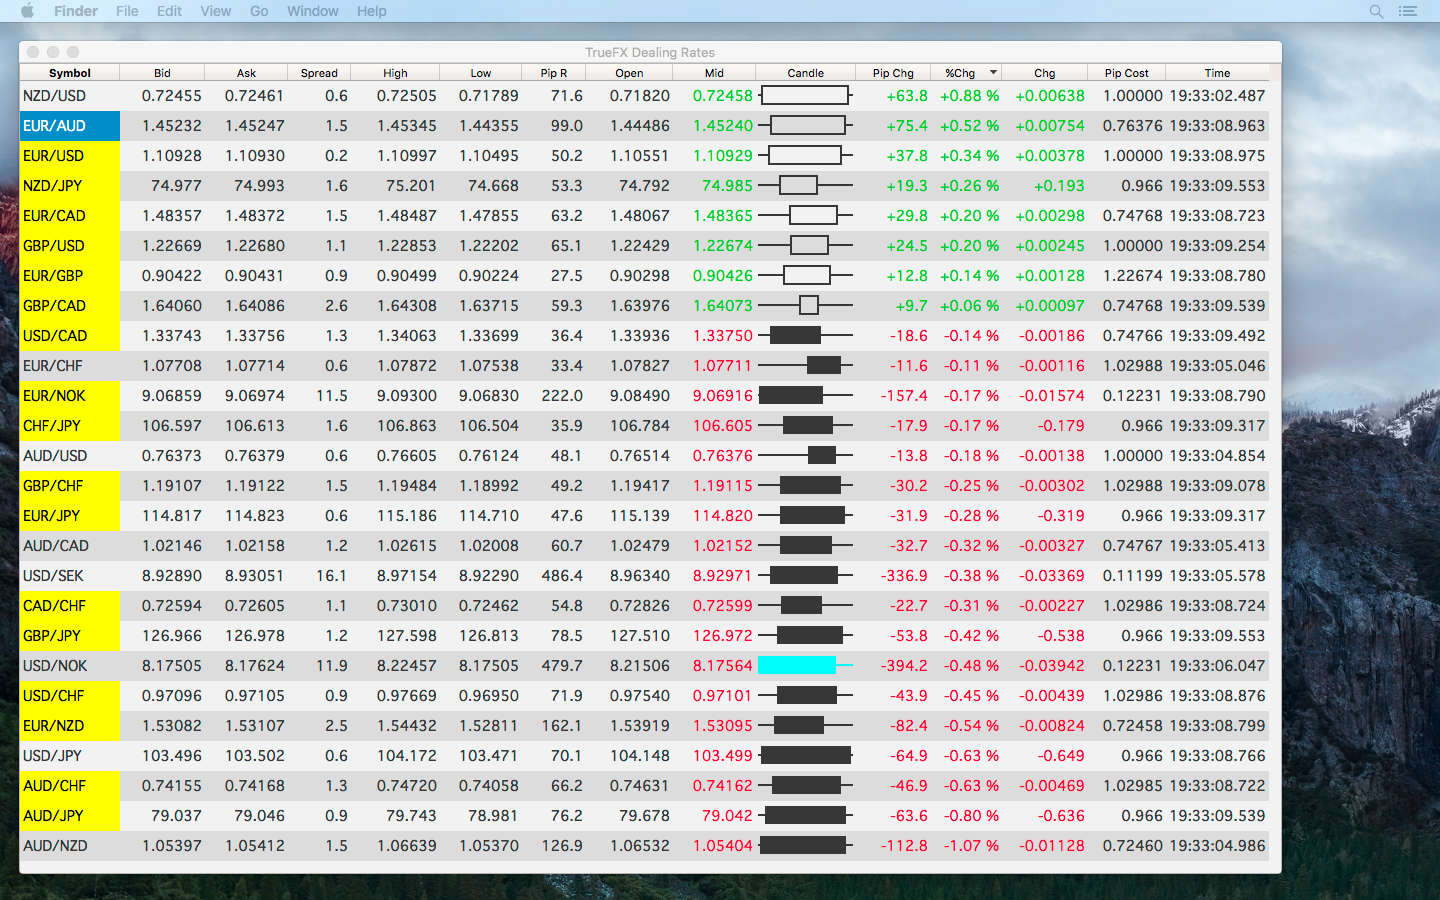1440x900 pixels.
Task: Select the AUD/JPY symbol cell
Action: [x=70, y=816]
